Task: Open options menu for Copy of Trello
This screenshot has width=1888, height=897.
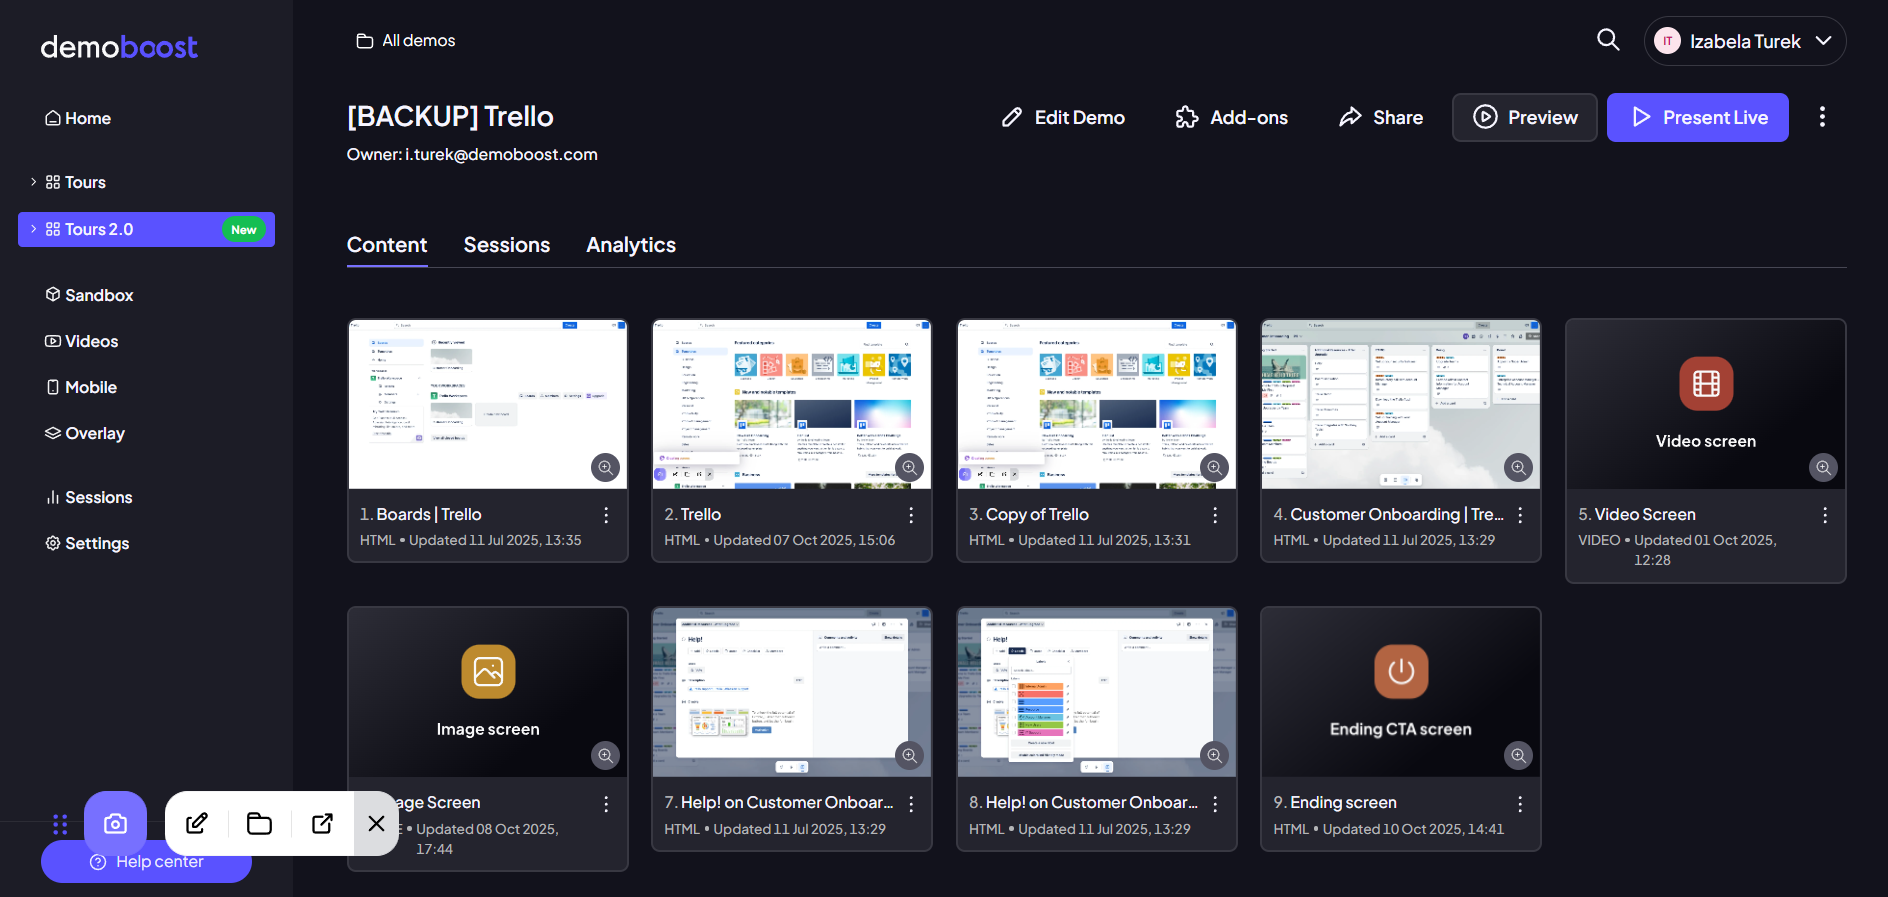Action: [x=1215, y=515]
